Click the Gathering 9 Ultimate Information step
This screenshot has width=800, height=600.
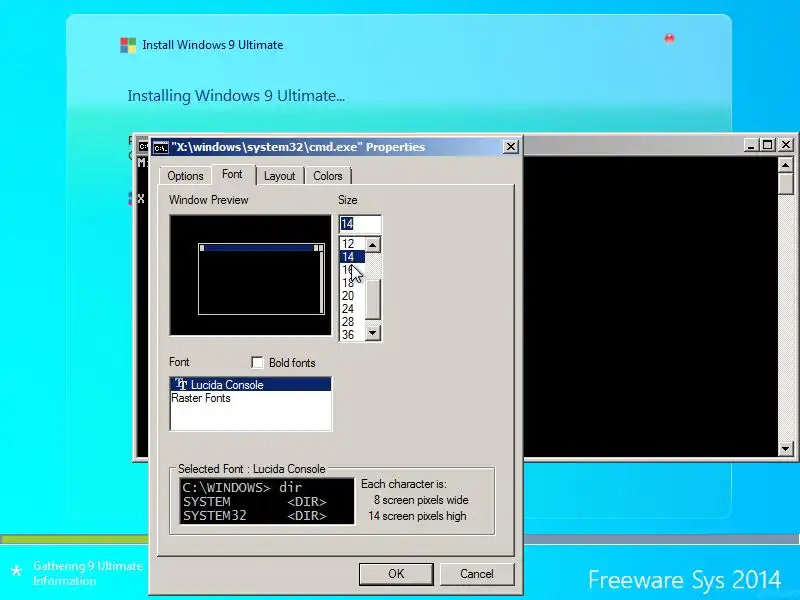coord(88,573)
